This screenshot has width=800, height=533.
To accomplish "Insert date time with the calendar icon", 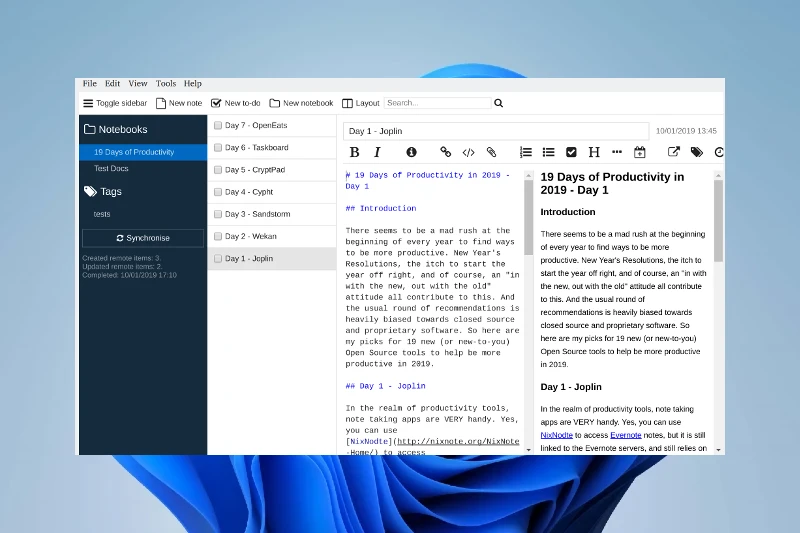I will [639, 152].
